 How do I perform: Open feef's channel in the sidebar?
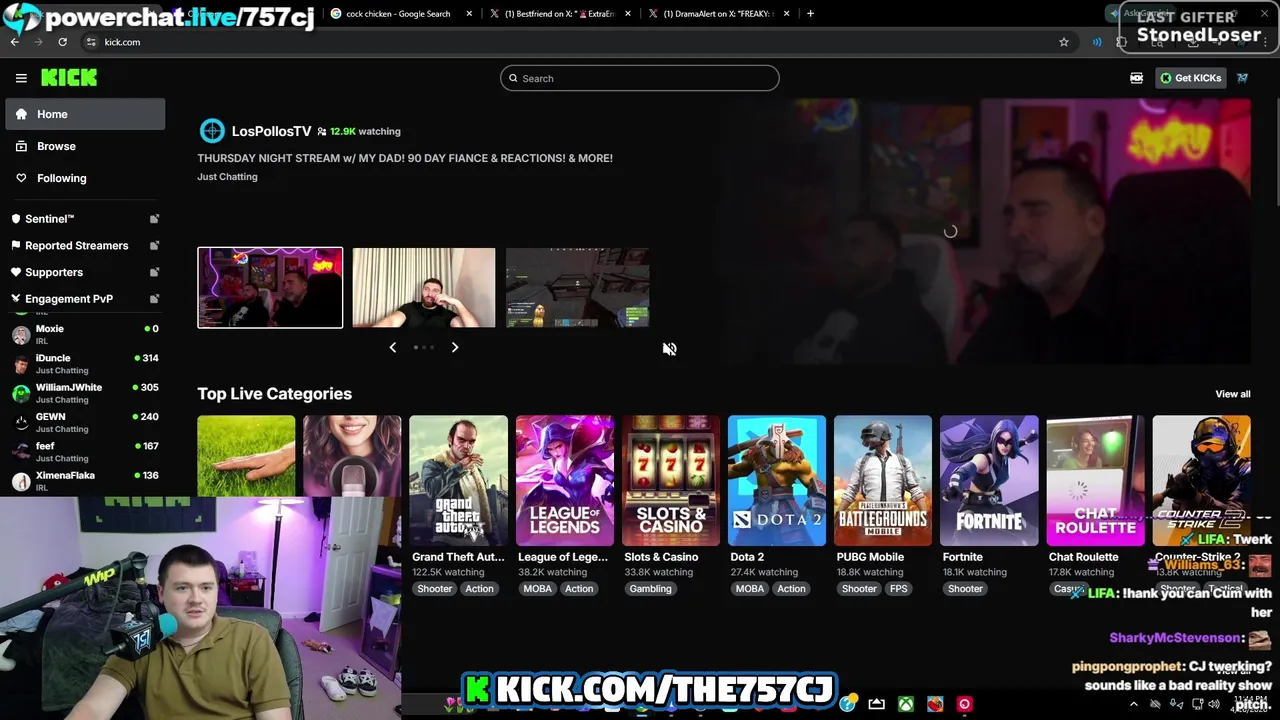[x=85, y=451]
